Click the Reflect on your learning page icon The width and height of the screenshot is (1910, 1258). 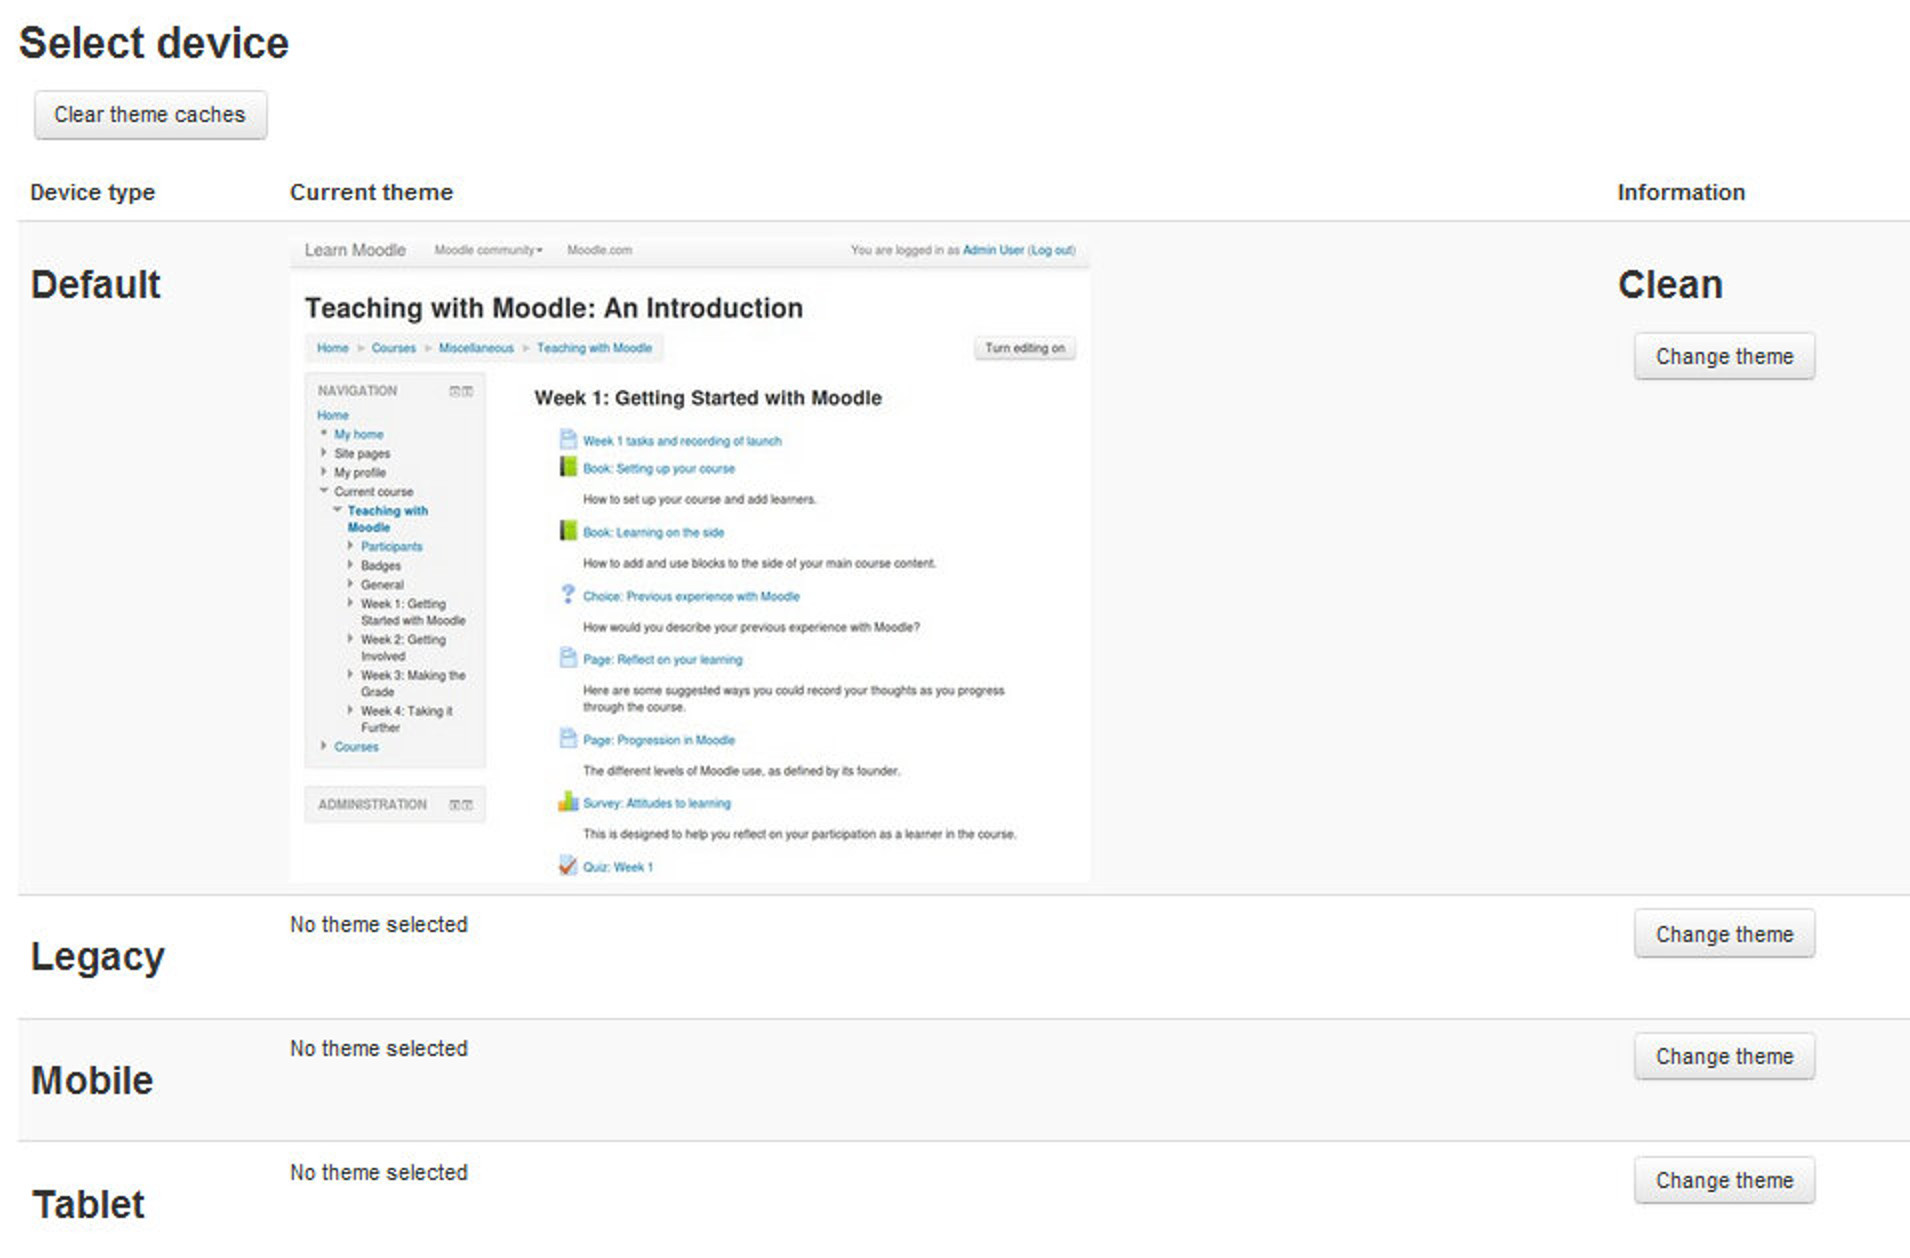(x=567, y=658)
